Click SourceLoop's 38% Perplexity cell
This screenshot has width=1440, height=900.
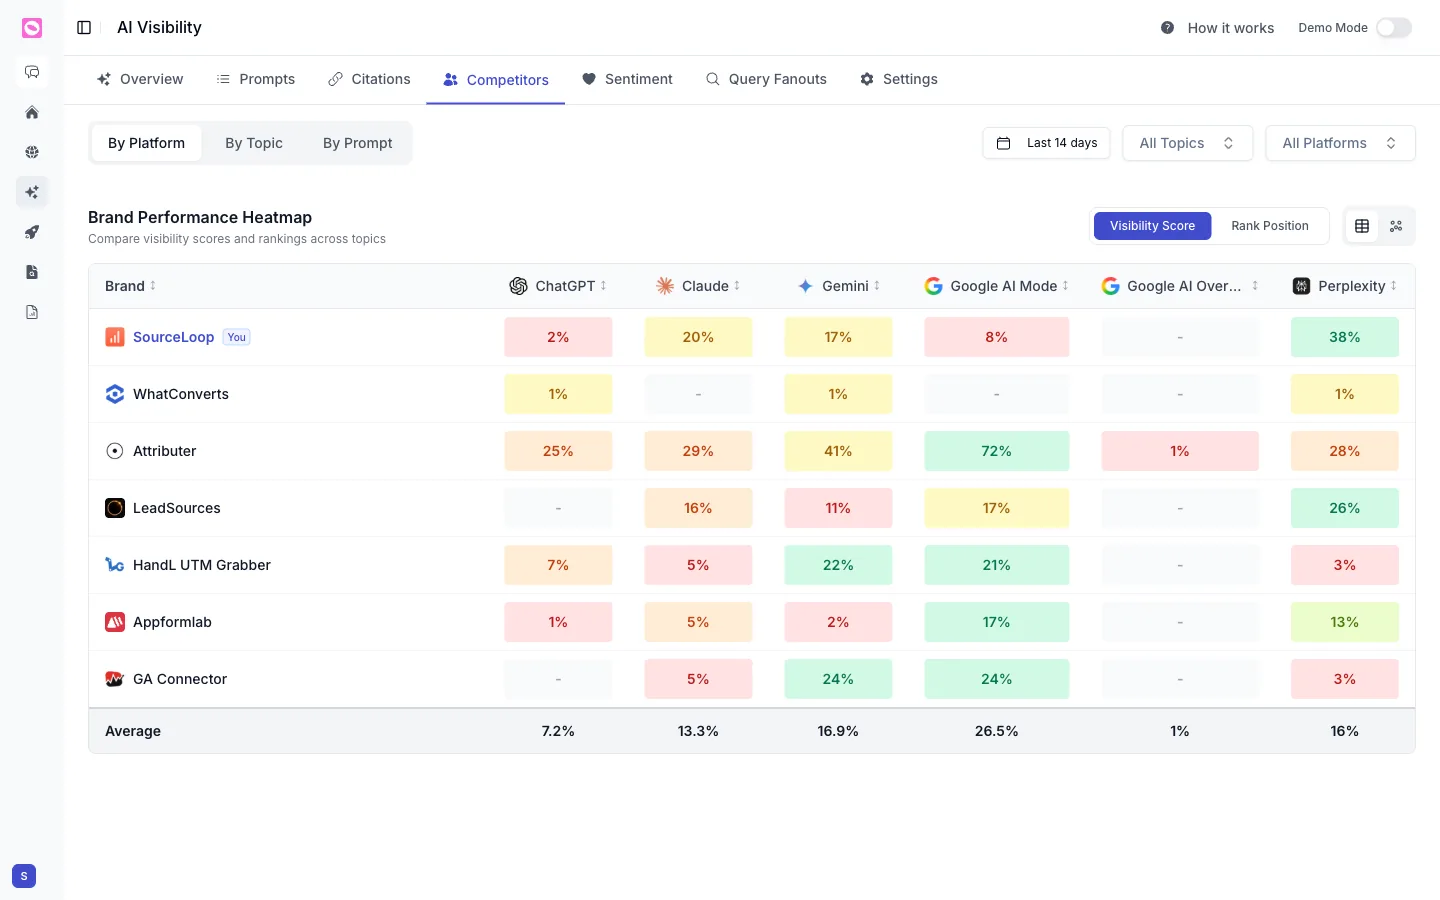(1345, 337)
